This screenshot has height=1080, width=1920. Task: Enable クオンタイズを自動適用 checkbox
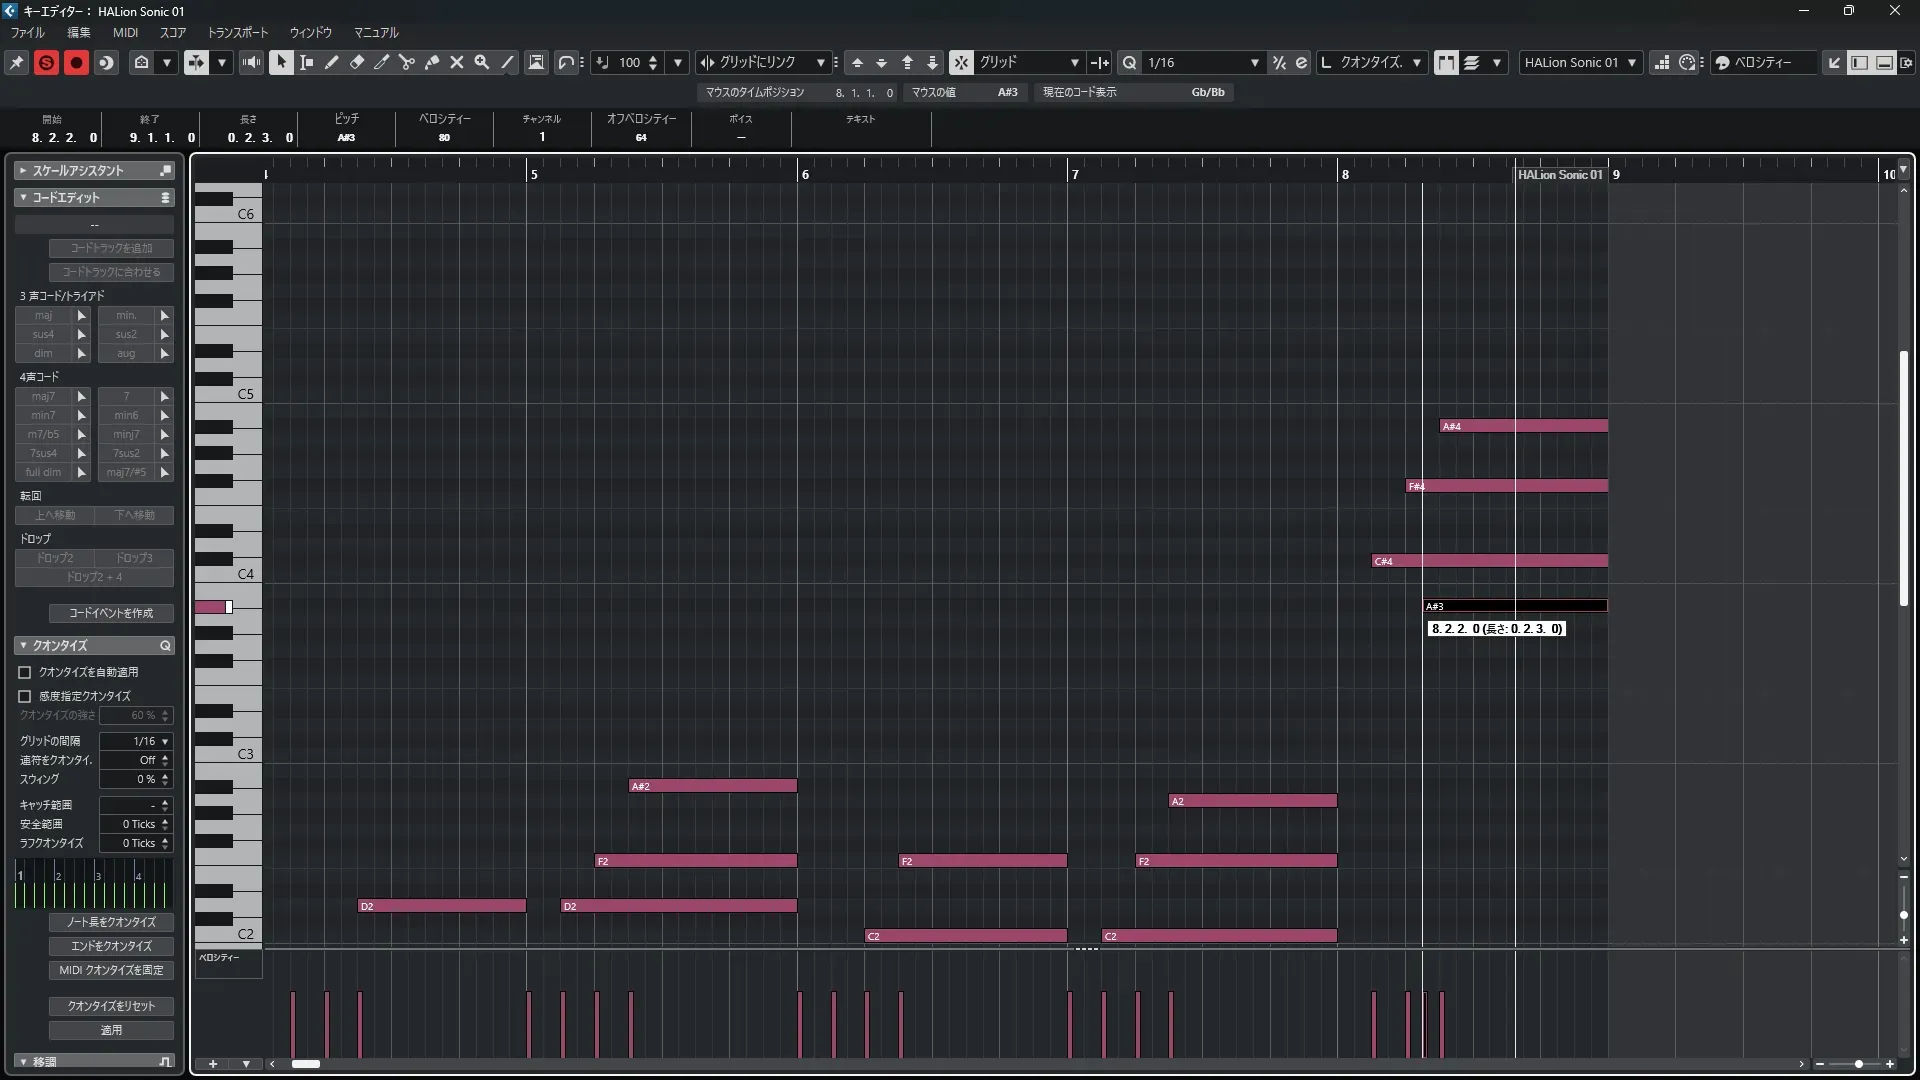pyautogui.click(x=25, y=672)
